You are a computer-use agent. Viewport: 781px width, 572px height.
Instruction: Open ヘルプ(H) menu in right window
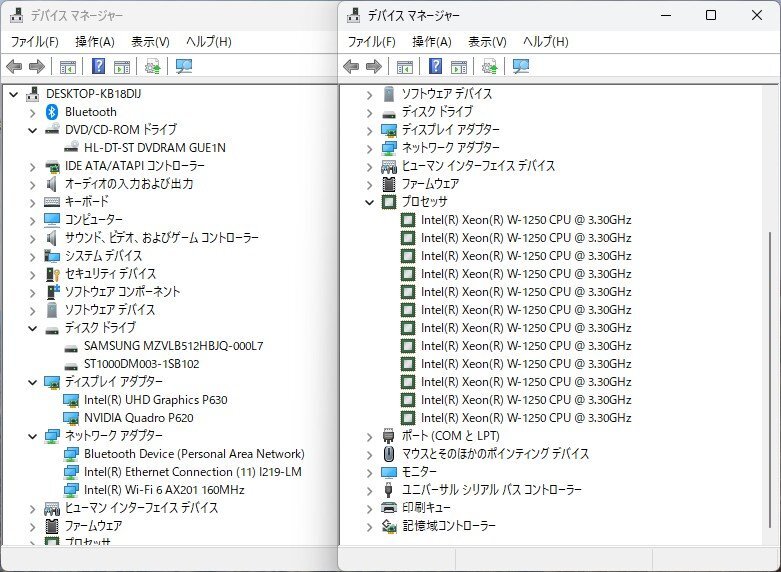[546, 42]
